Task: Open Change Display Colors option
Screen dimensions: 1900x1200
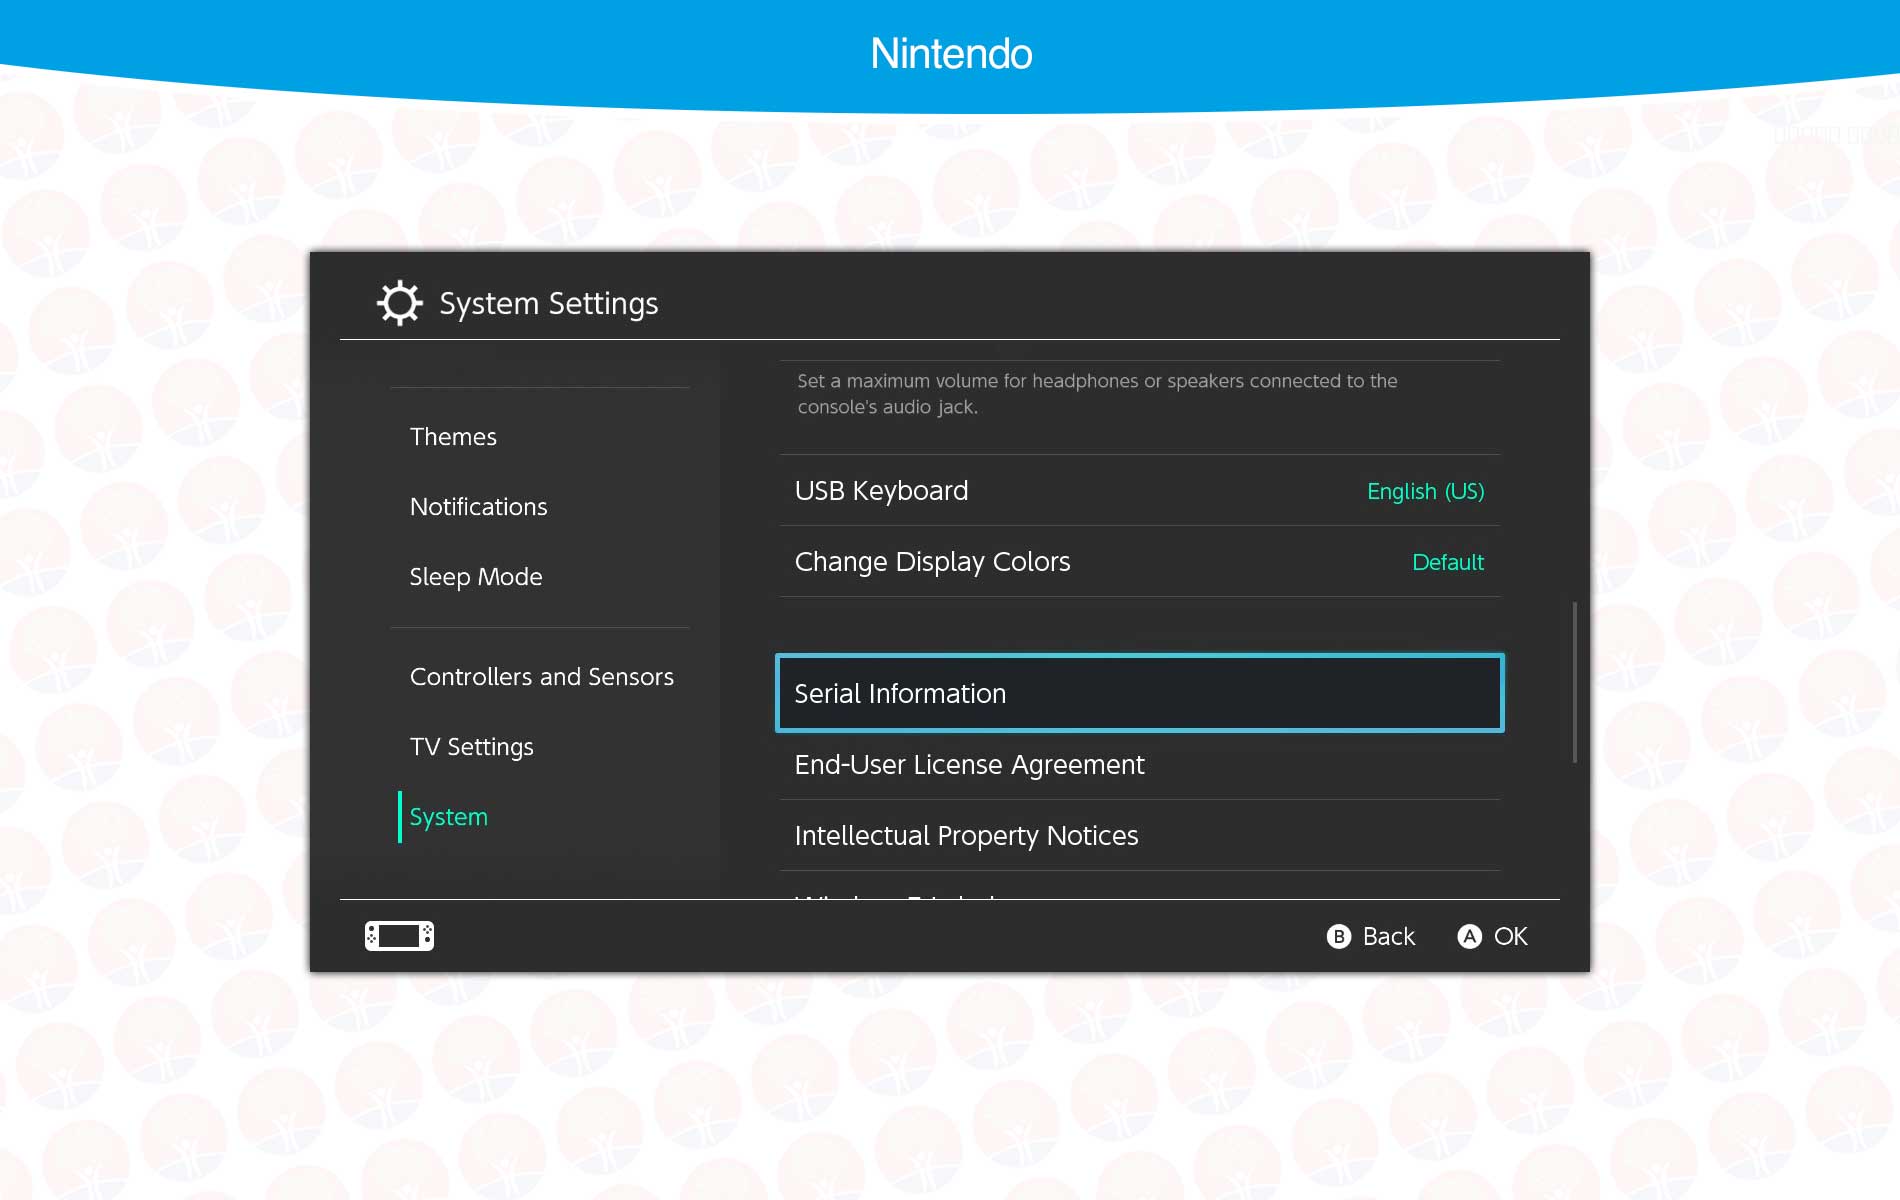Action: 1140,562
